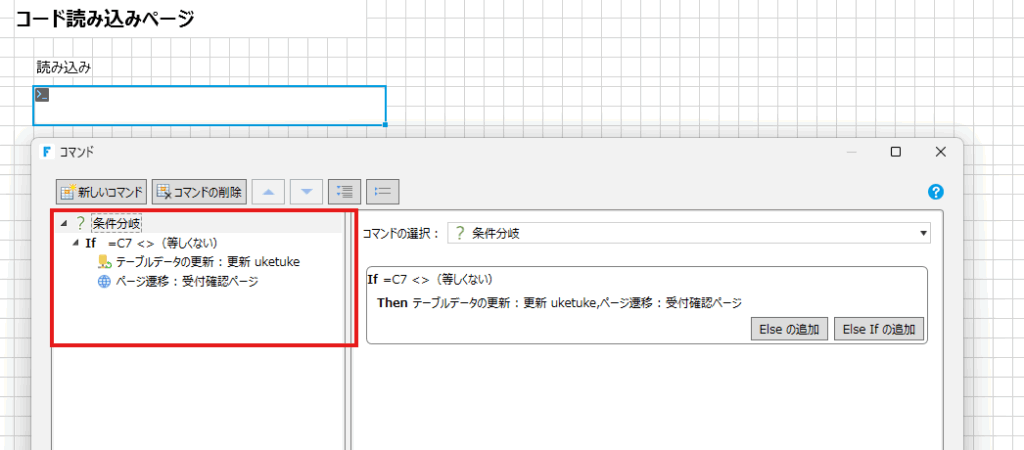The height and width of the screenshot is (450, 1024).
Task: Click the outdent command icon in toolbar
Action: 383,191
